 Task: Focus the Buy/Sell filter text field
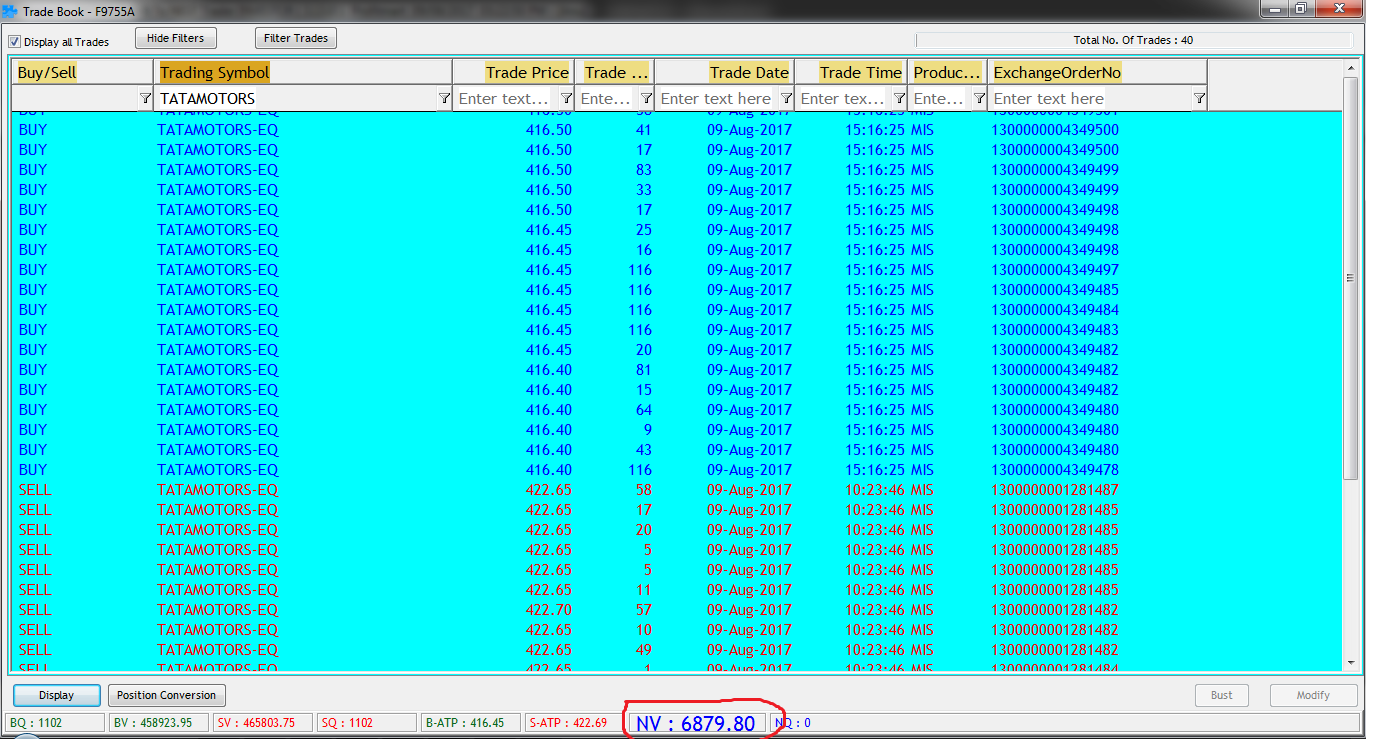(75, 98)
